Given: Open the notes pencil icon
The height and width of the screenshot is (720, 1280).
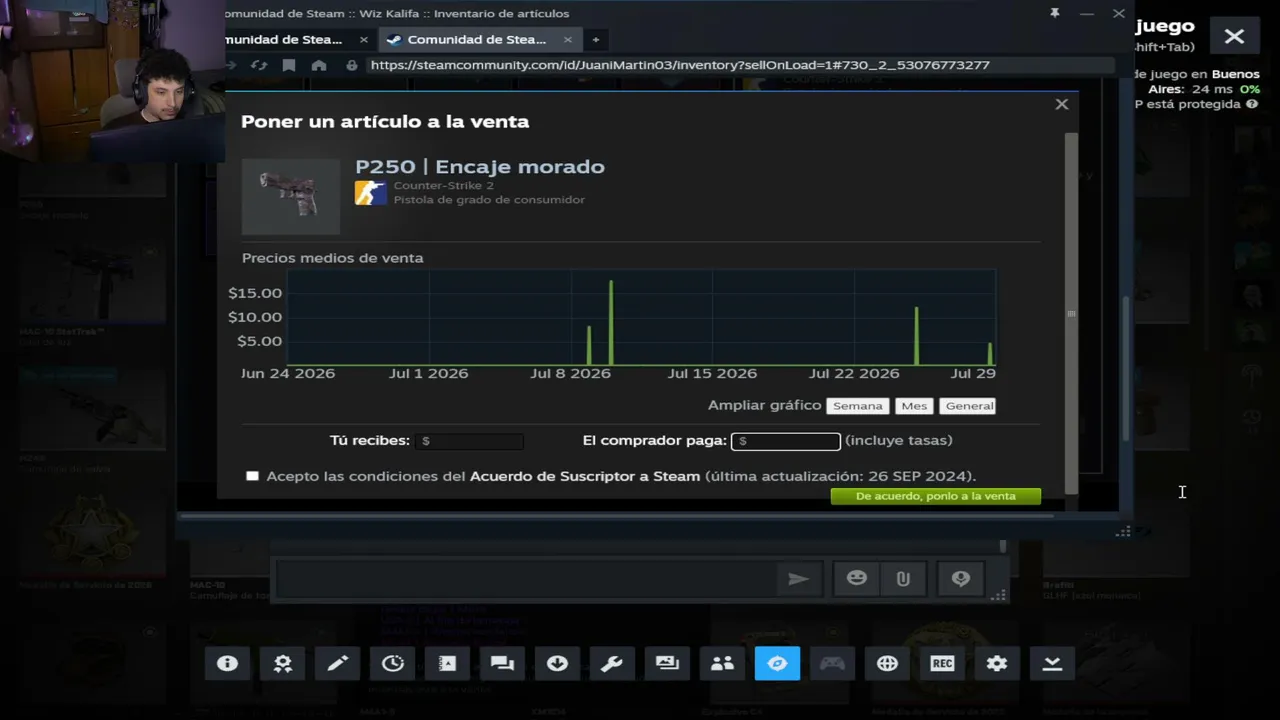Looking at the screenshot, I should (x=337, y=663).
